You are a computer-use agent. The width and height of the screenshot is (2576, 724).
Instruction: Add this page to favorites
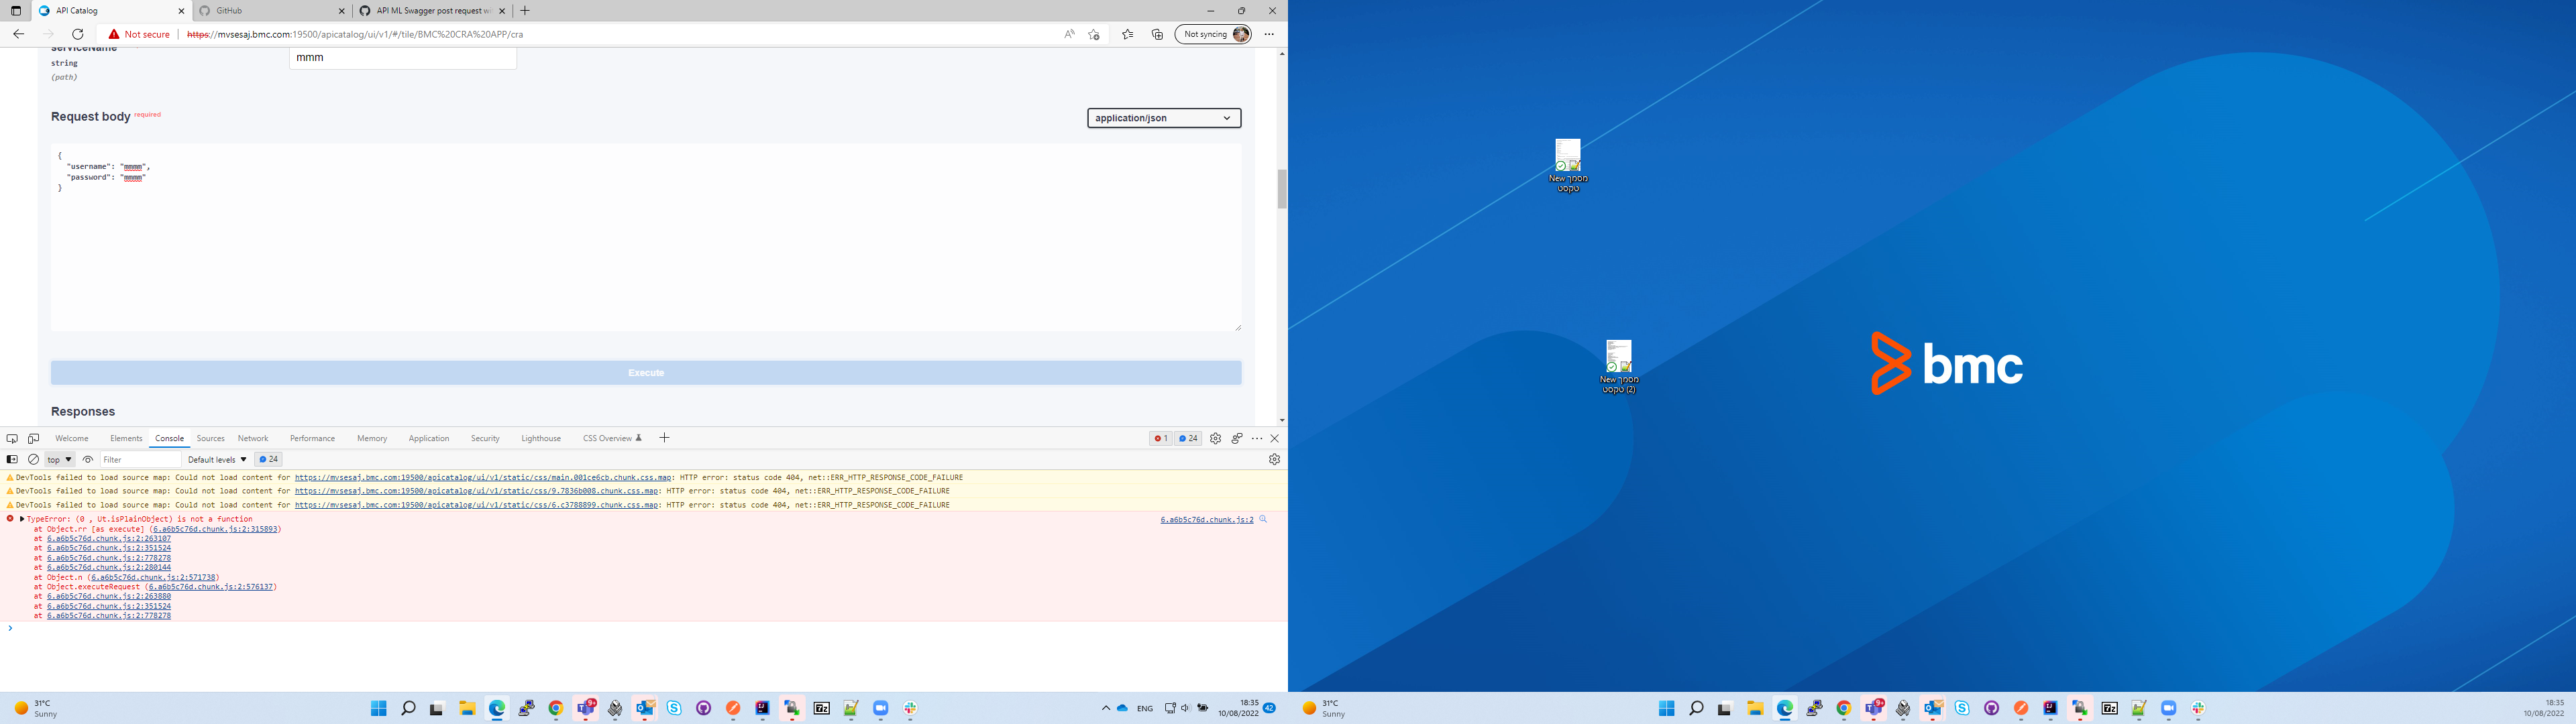point(1094,34)
